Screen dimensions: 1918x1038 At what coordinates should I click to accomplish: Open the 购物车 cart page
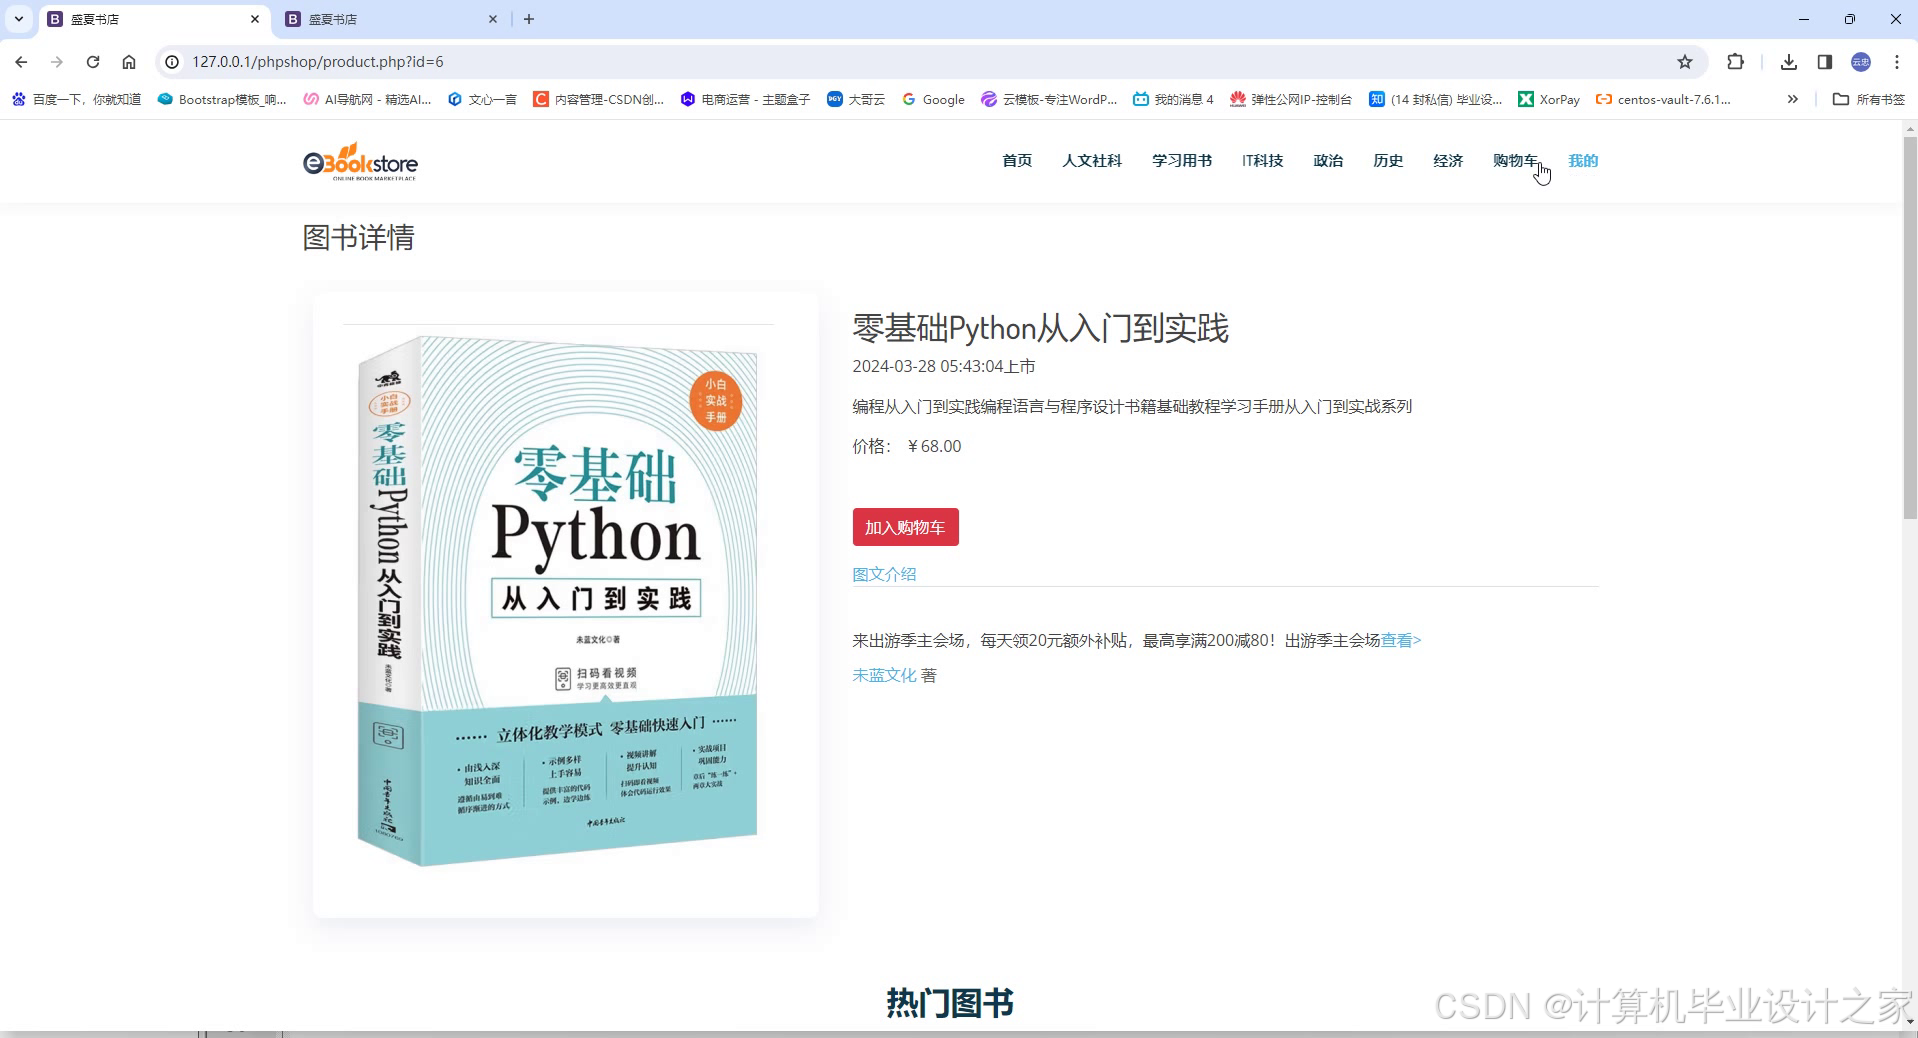point(1515,161)
